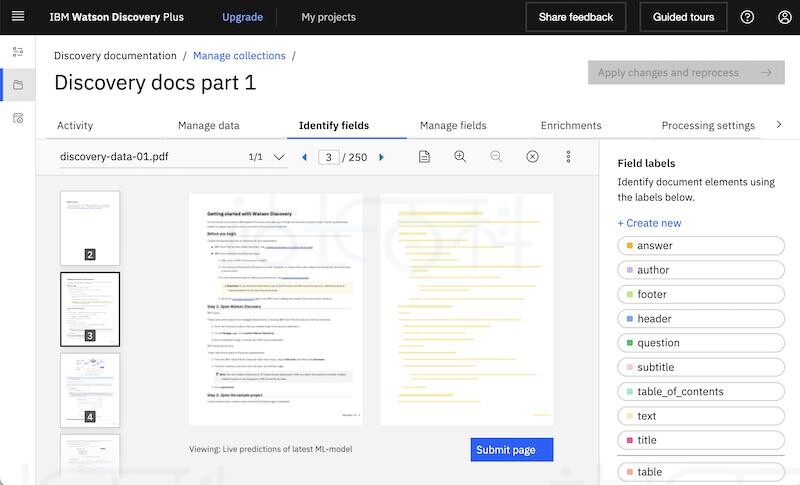Zoom in on the document
The height and width of the screenshot is (485, 800).
[460, 157]
